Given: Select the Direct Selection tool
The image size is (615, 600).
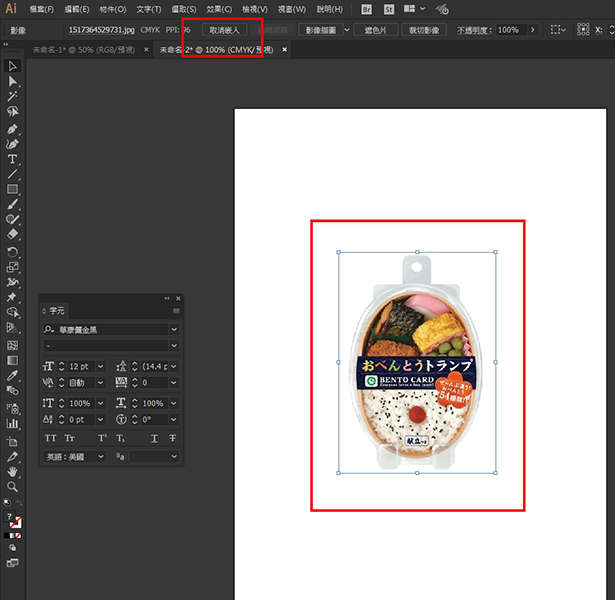Looking at the screenshot, I should 13,81.
